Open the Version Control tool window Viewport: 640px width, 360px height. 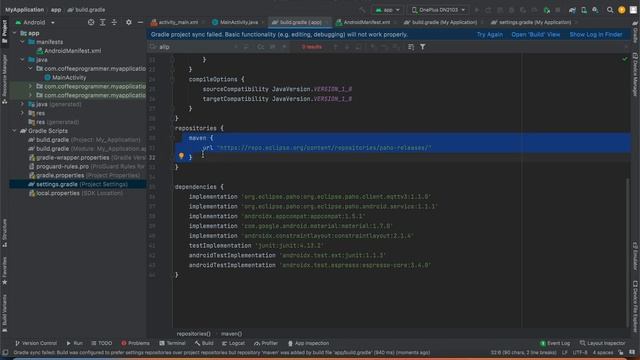coord(36,343)
